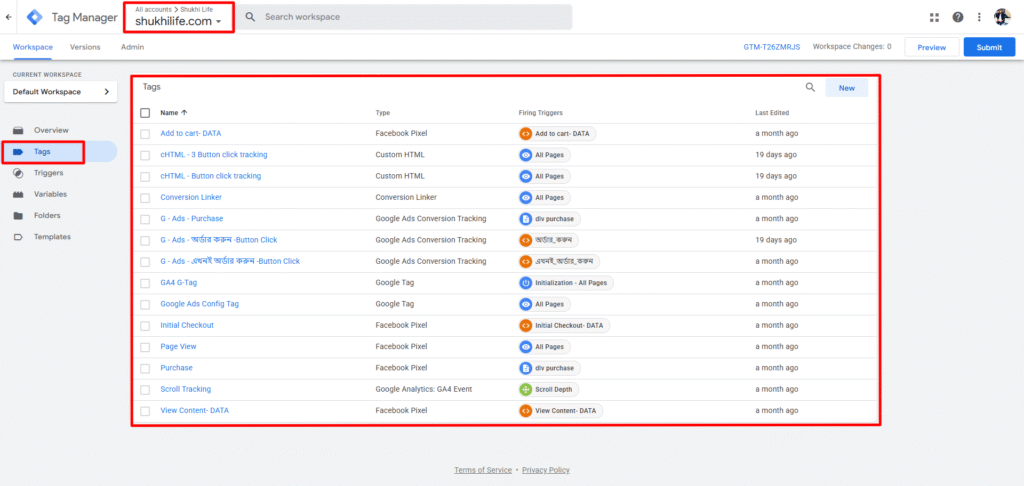The image size is (1024, 486).
Task: Click the Last Edited column header
Action: pos(772,113)
